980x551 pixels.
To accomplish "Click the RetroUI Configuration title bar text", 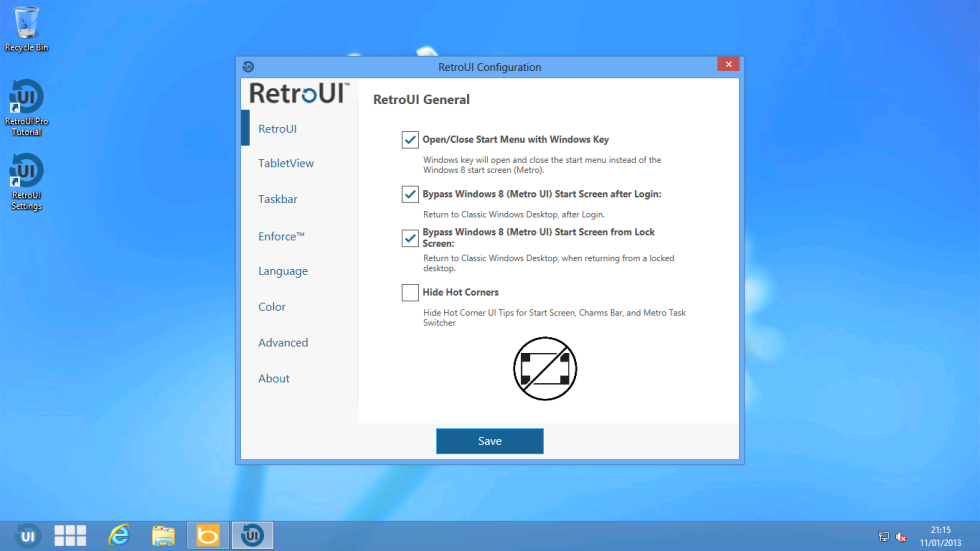I will 489,67.
